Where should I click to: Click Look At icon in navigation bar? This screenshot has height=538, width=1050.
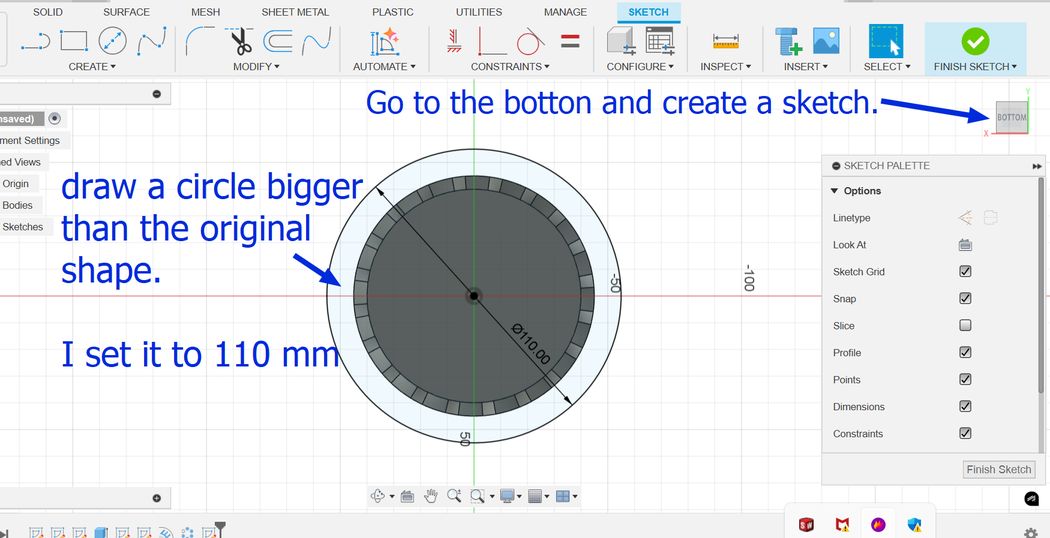point(406,496)
